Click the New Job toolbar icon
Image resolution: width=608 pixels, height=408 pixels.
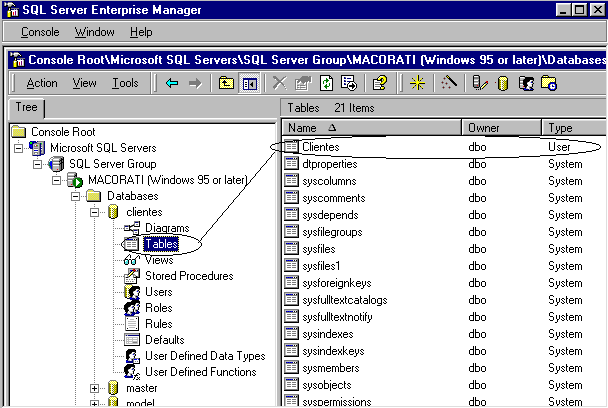tap(549, 83)
